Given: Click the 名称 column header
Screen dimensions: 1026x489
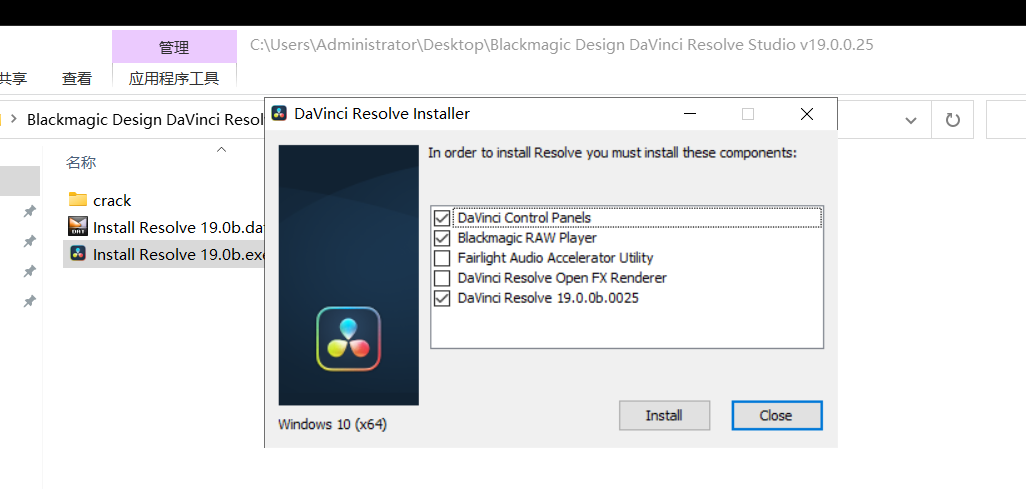Looking at the screenshot, I should tap(81, 163).
